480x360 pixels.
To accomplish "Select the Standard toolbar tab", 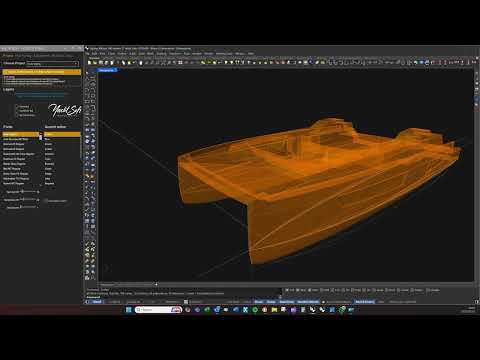I will pos(94,58).
